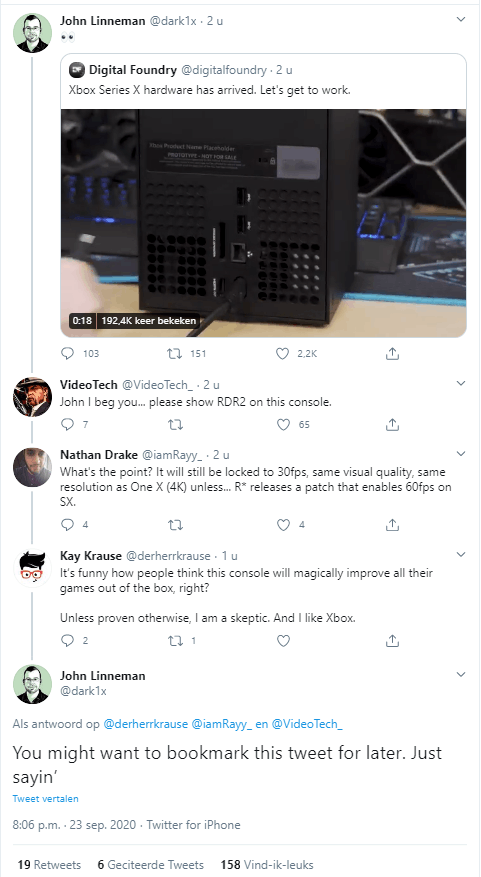Viewport: 481px width, 877px height.
Task: View the 19 Retweets list
Action: pyautogui.click(x=49, y=865)
